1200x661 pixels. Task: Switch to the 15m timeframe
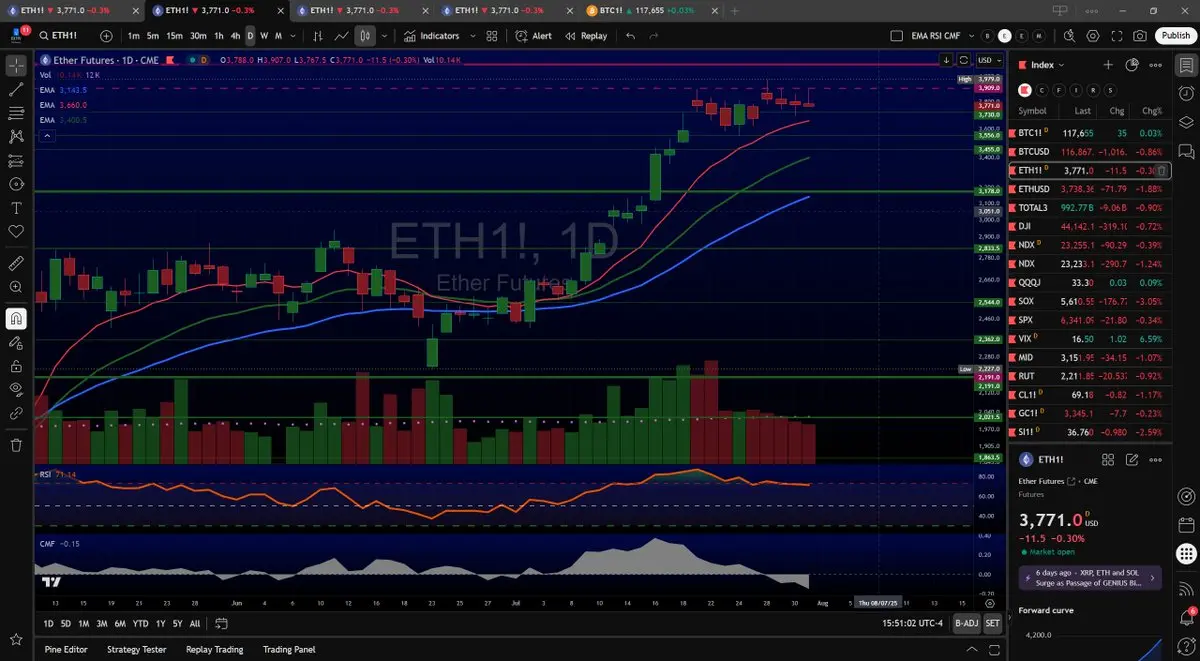point(175,36)
